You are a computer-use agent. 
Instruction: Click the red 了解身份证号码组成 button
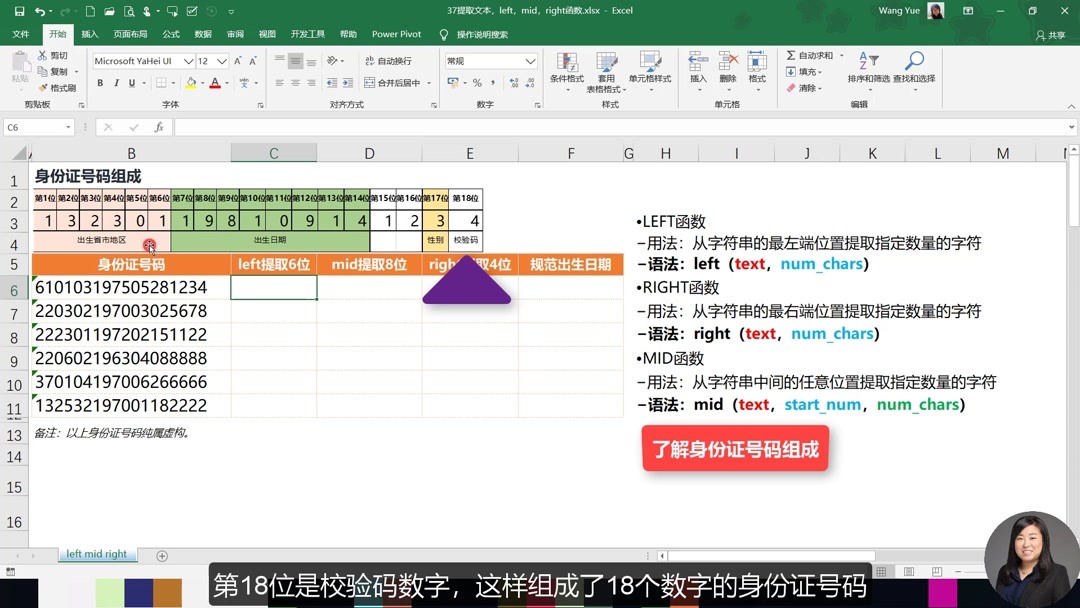click(735, 448)
